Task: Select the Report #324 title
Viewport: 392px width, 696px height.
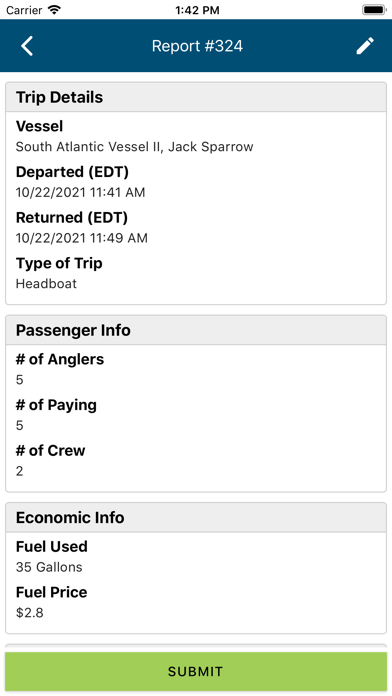Action: 197,46
